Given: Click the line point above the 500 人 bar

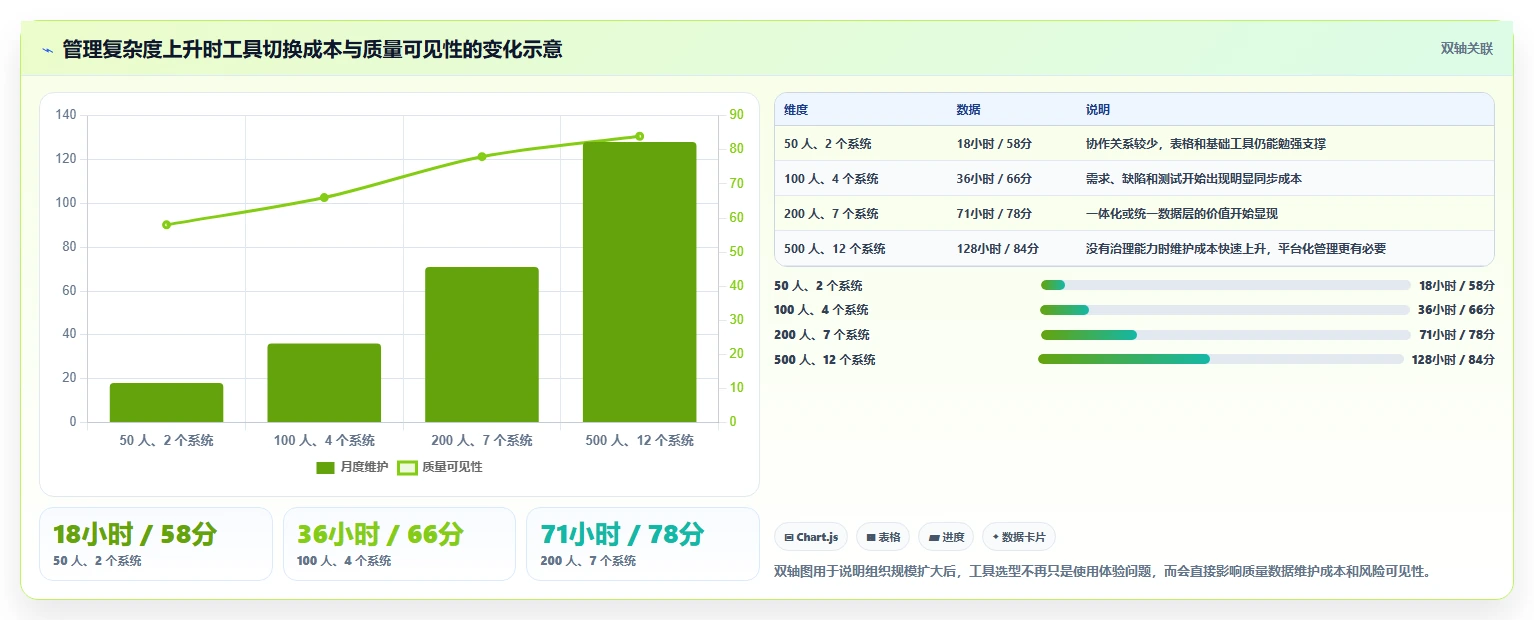Looking at the screenshot, I should (x=639, y=136).
